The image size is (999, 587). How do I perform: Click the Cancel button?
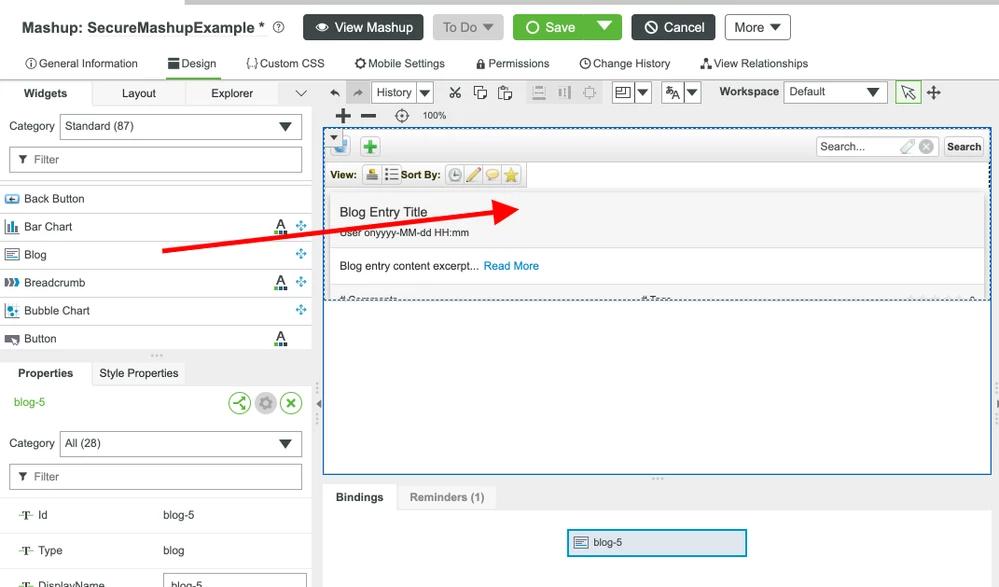coord(673,27)
